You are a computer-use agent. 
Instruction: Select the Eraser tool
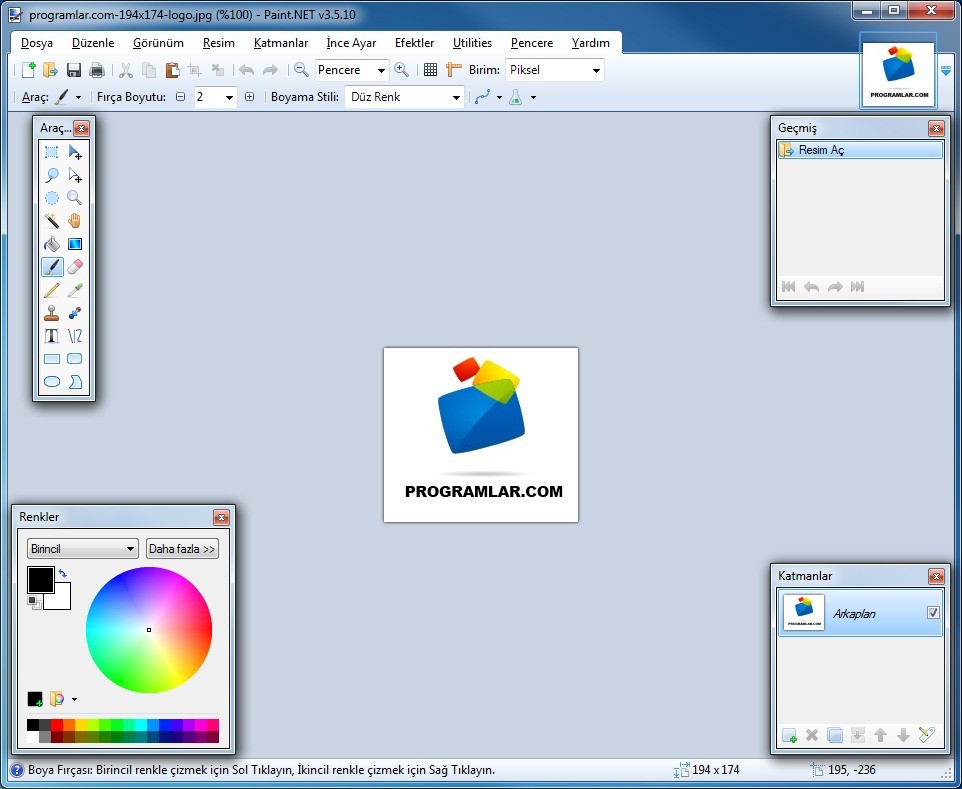(75, 267)
